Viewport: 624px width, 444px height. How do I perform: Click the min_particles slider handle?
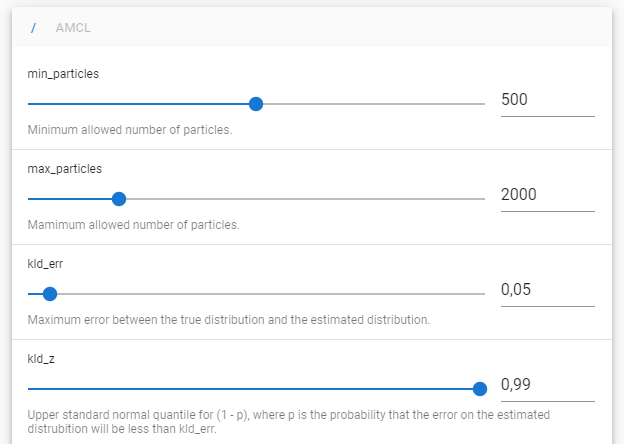(256, 104)
